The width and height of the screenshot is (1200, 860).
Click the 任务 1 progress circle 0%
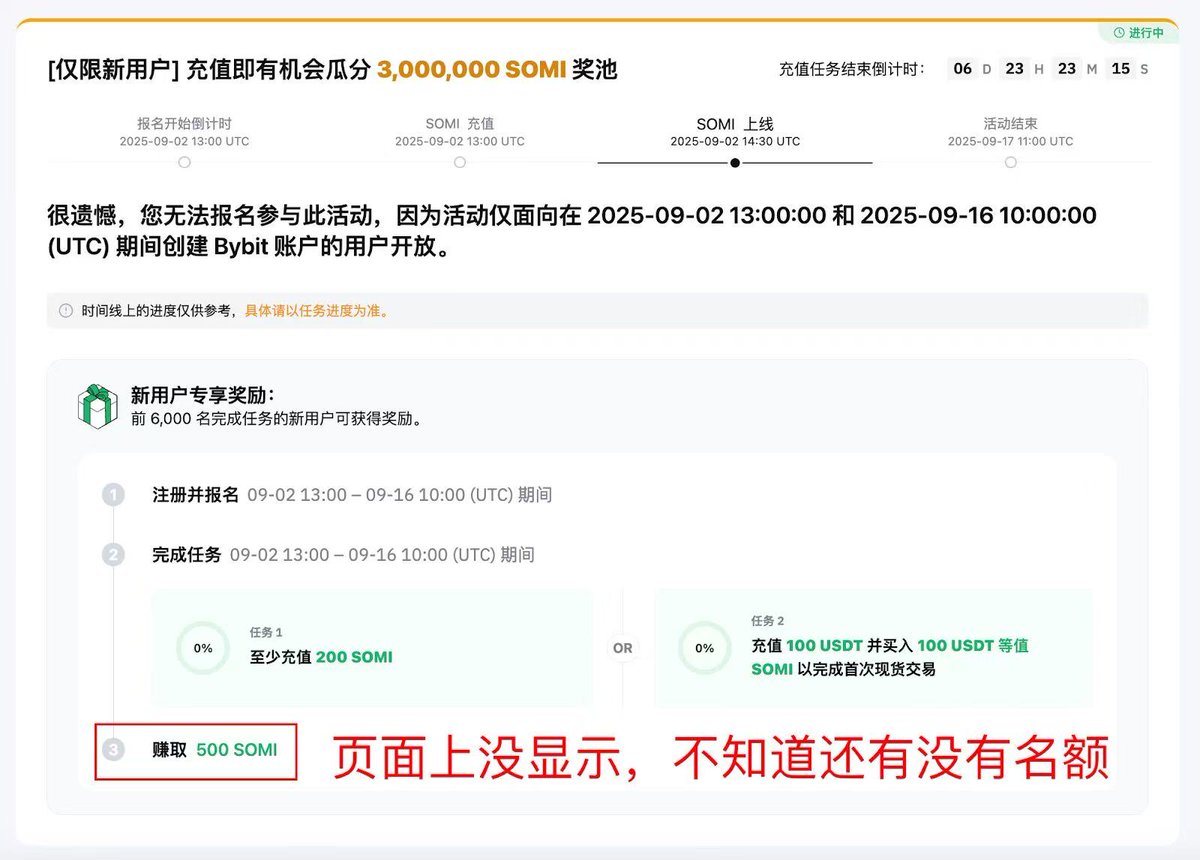[203, 648]
